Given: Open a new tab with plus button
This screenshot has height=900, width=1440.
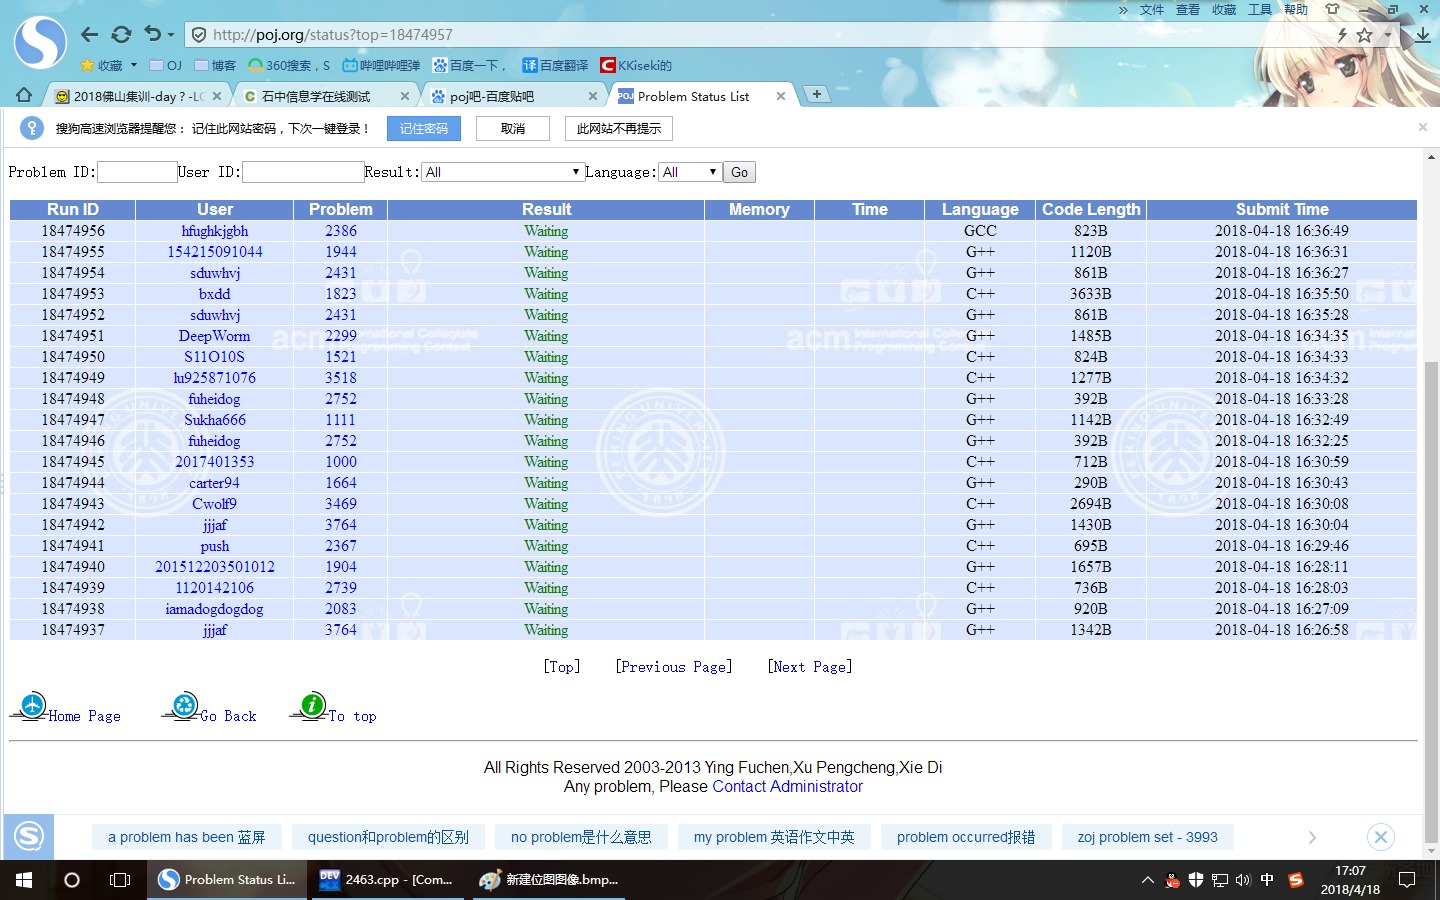Looking at the screenshot, I should 817,94.
